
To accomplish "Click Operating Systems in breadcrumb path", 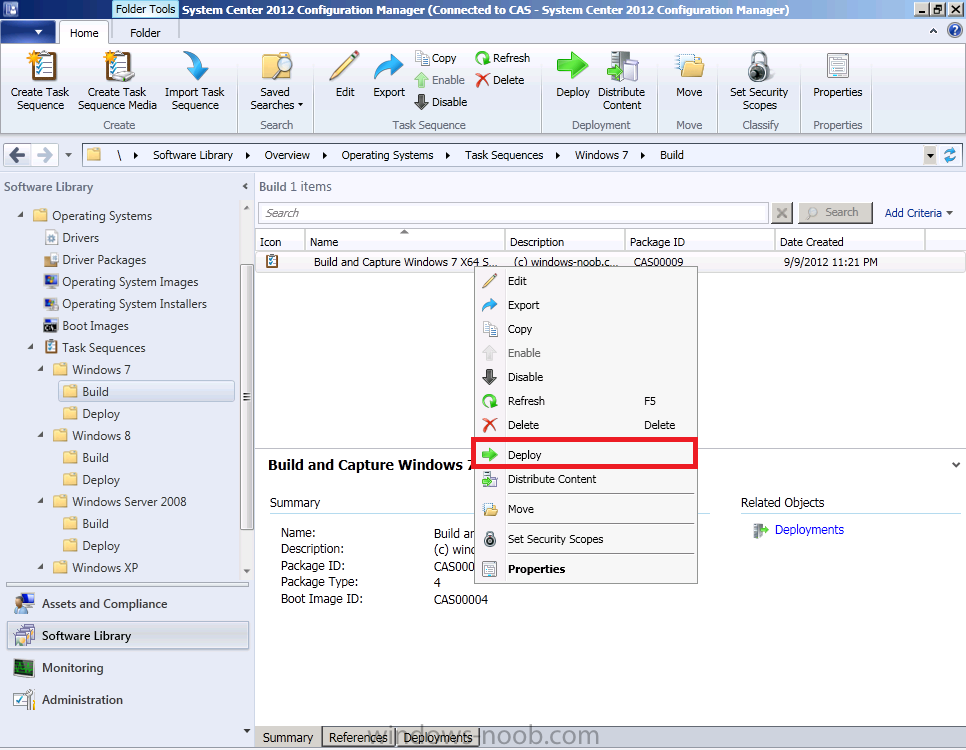I will pyautogui.click(x=388, y=155).
